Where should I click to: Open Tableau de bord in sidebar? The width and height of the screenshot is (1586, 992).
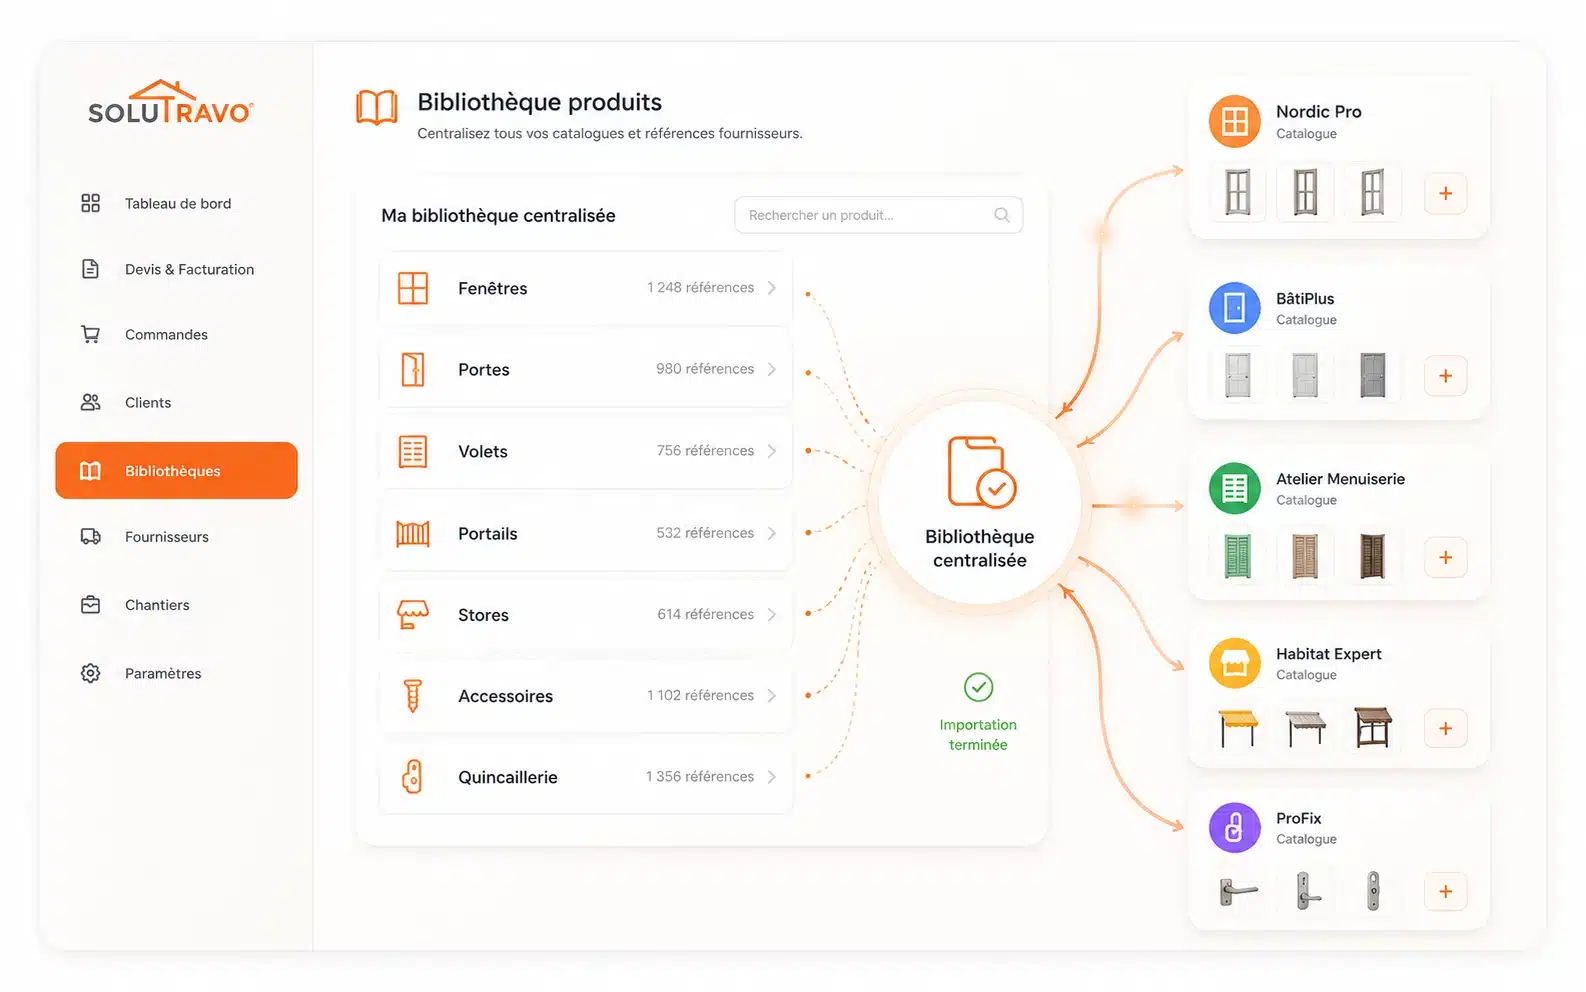point(177,203)
